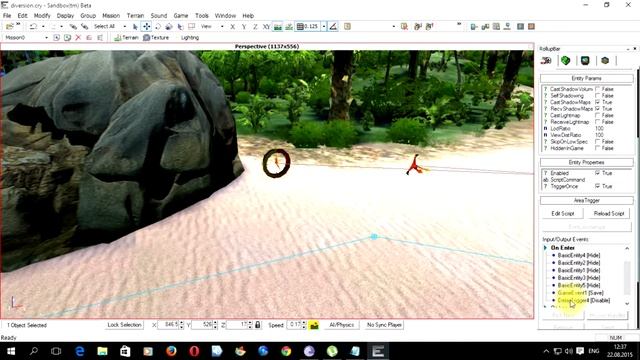Toggle CastLightmap checkbox
Screen dimensions: 640x360
[598, 116]
